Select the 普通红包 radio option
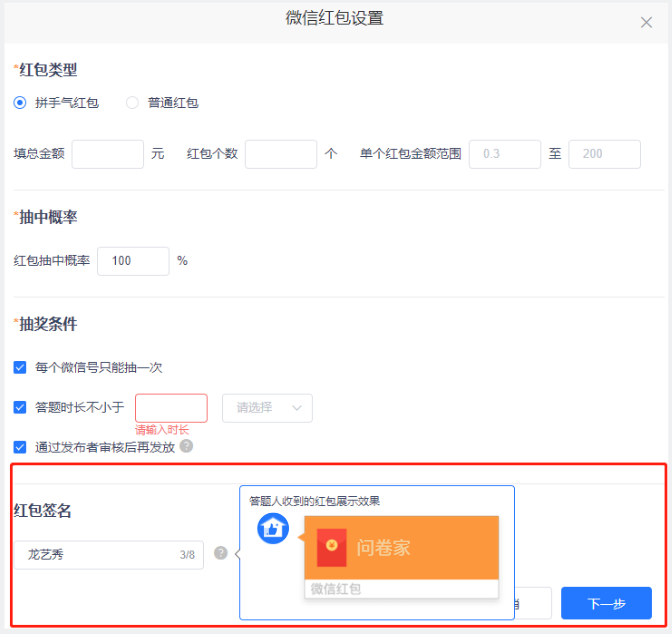The width and height of the screenshot is (672, 634). click(x=132, y=103)
